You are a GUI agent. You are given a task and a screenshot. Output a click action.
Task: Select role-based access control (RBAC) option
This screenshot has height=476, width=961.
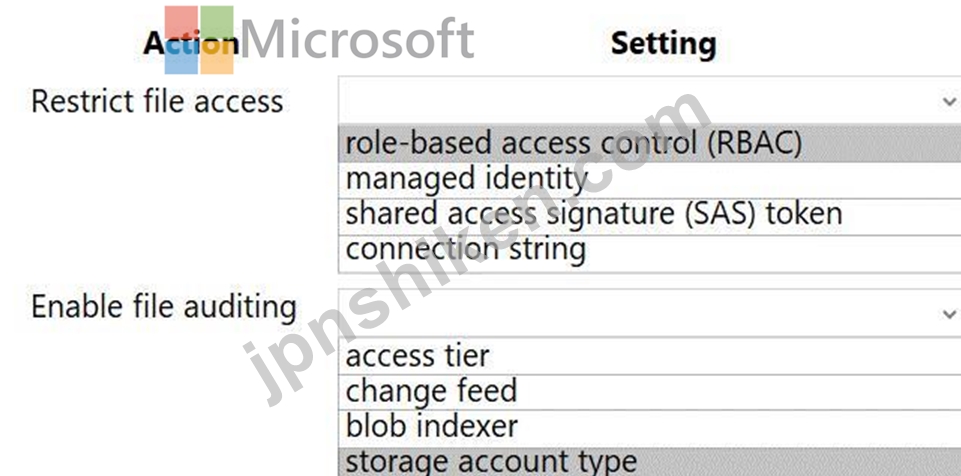[x=649, y=144]
